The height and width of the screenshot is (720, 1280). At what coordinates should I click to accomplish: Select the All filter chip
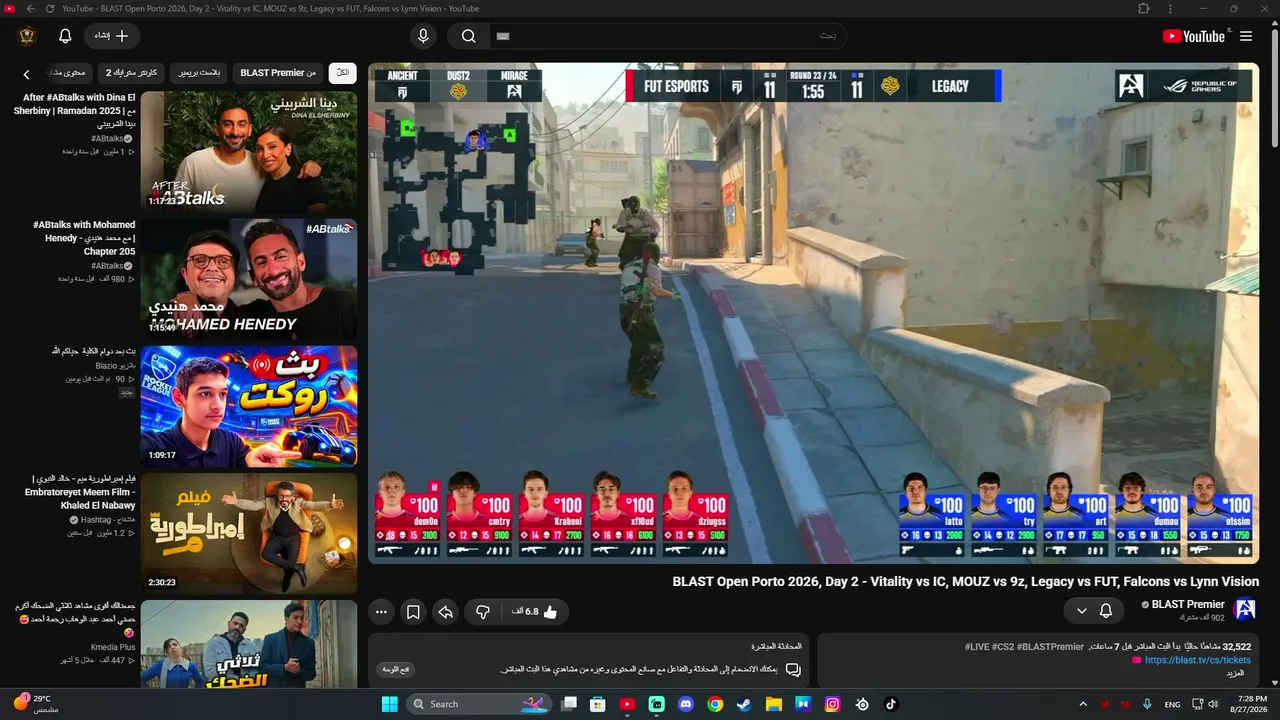(x=343, y=73)
